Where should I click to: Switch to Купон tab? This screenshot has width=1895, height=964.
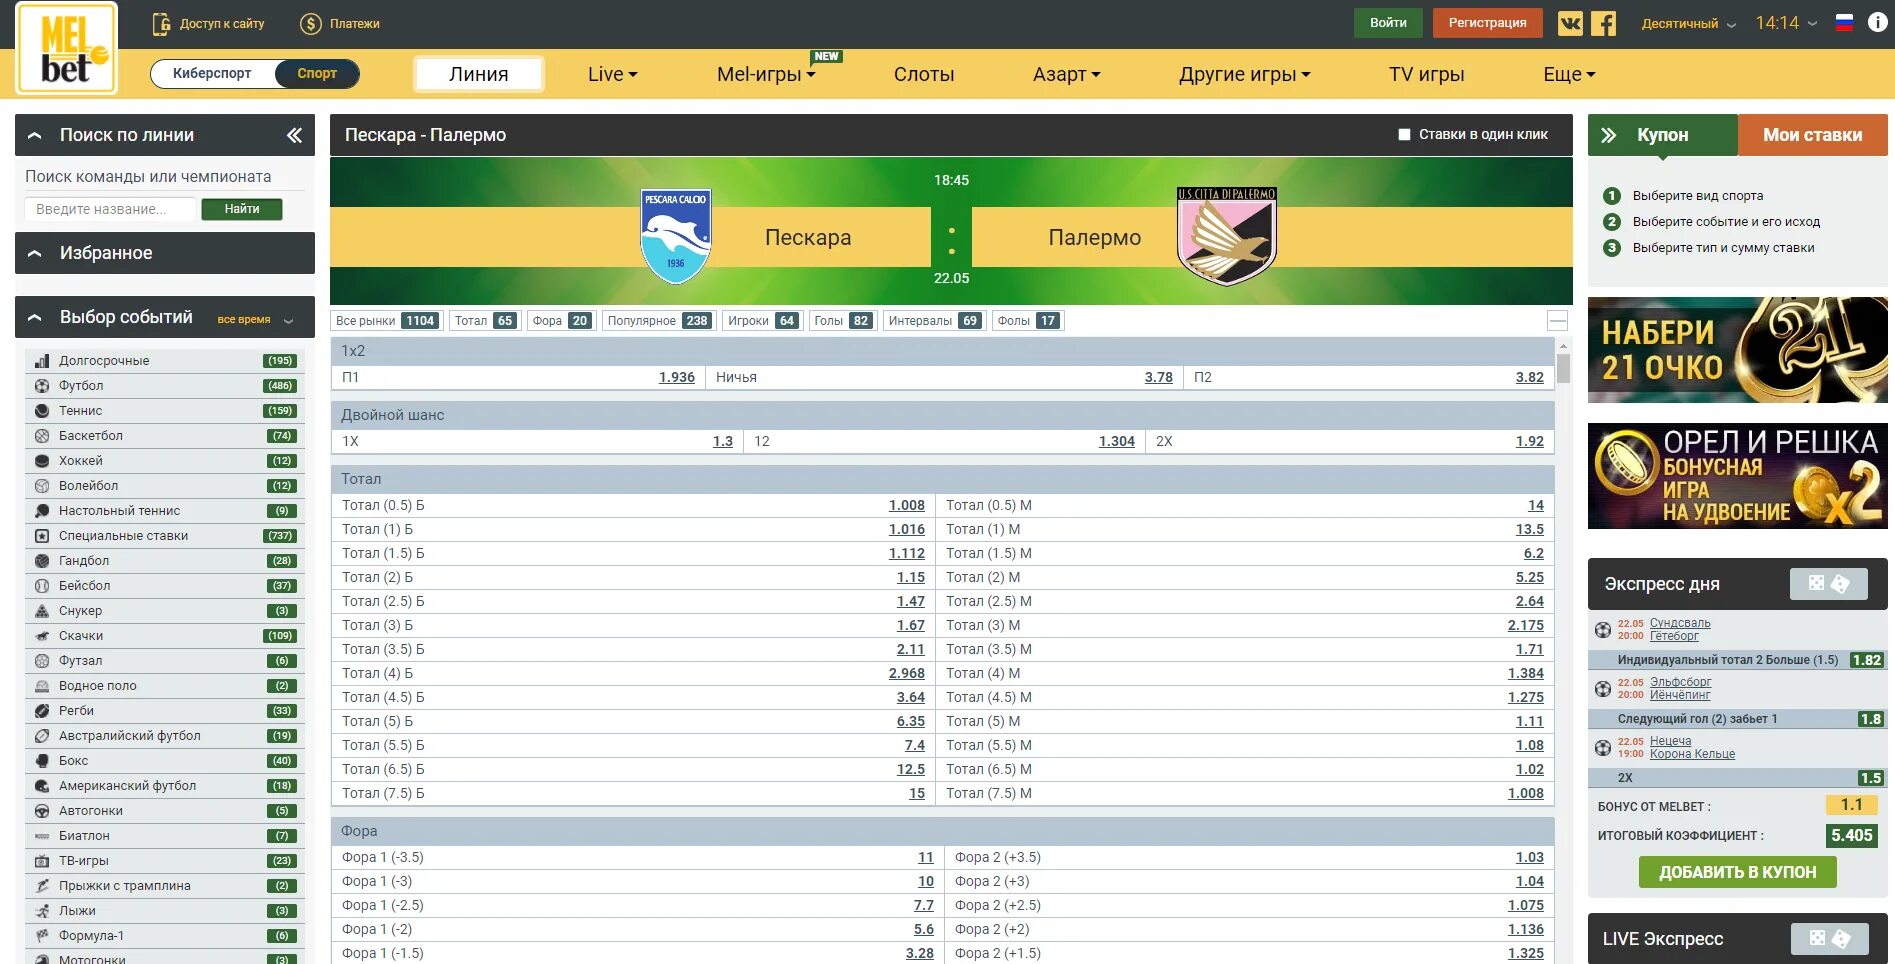click(x=1662, y=135)
